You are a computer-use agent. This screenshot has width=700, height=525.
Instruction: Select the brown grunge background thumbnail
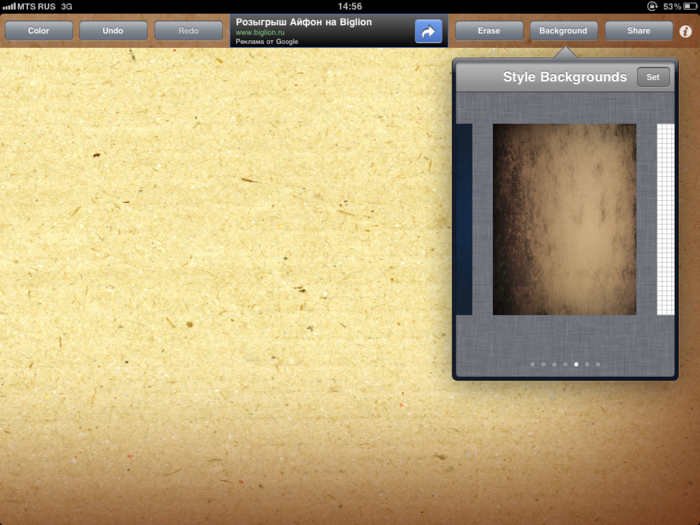(564, 219)
